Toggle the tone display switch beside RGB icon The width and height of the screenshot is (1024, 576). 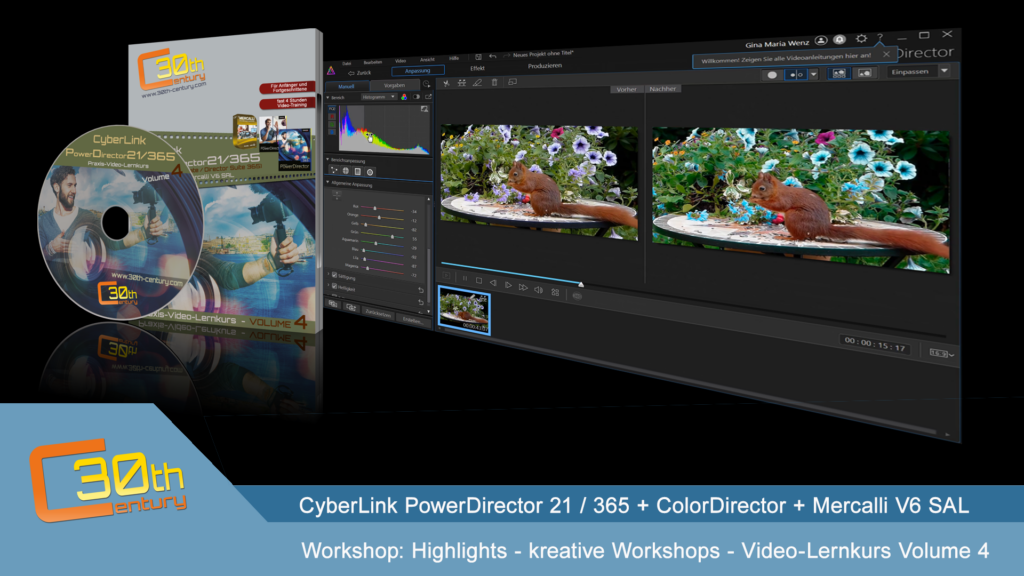tap(416, 97)
